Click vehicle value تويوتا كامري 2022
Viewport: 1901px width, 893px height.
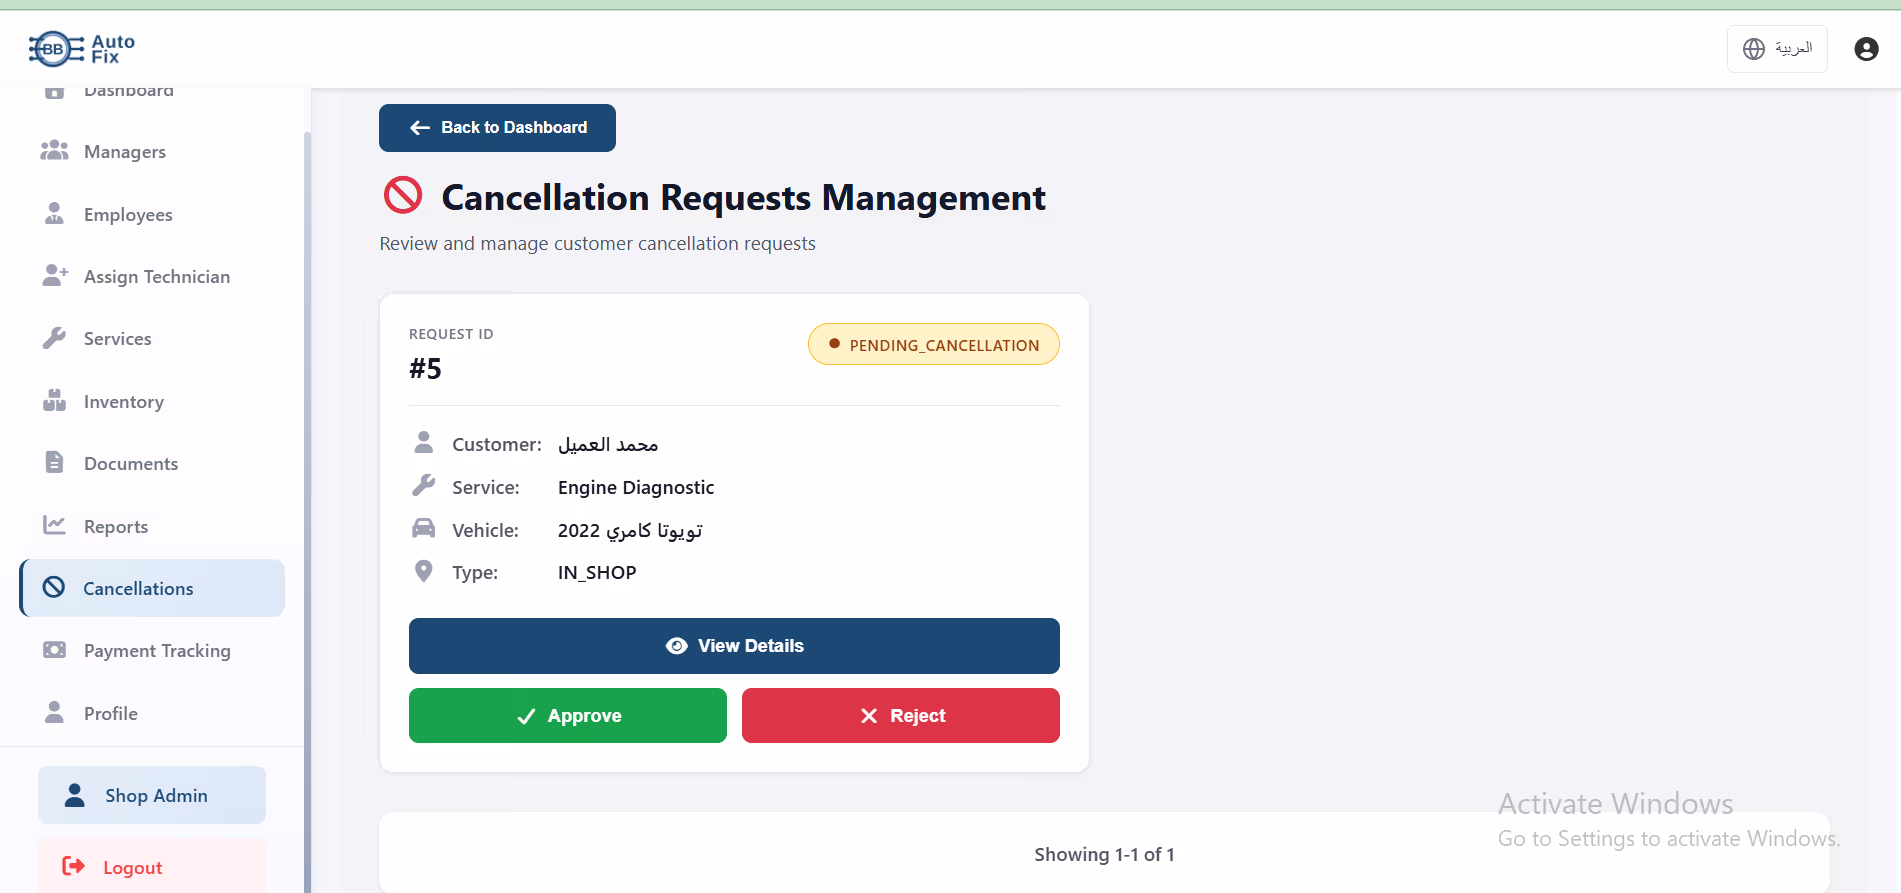point(630,530)
